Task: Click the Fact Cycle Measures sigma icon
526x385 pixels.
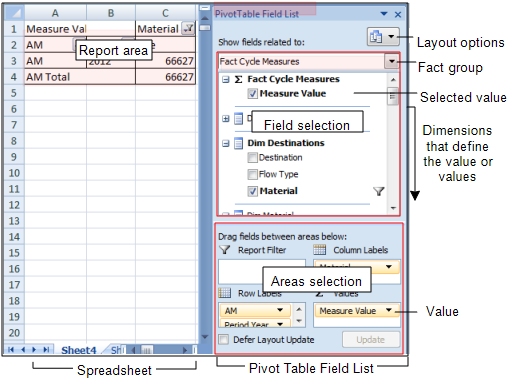Action: (x=238, y=79)
